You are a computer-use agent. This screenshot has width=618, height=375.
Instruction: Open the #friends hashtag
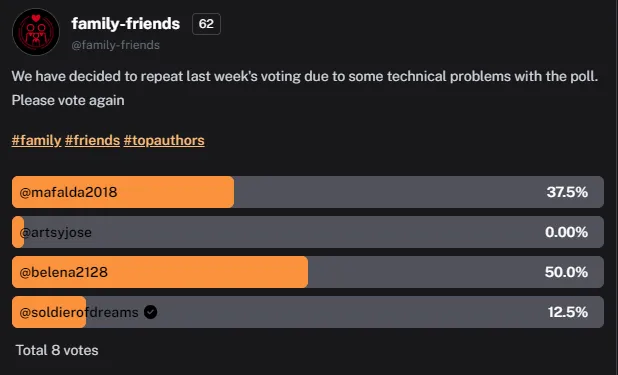92,140
